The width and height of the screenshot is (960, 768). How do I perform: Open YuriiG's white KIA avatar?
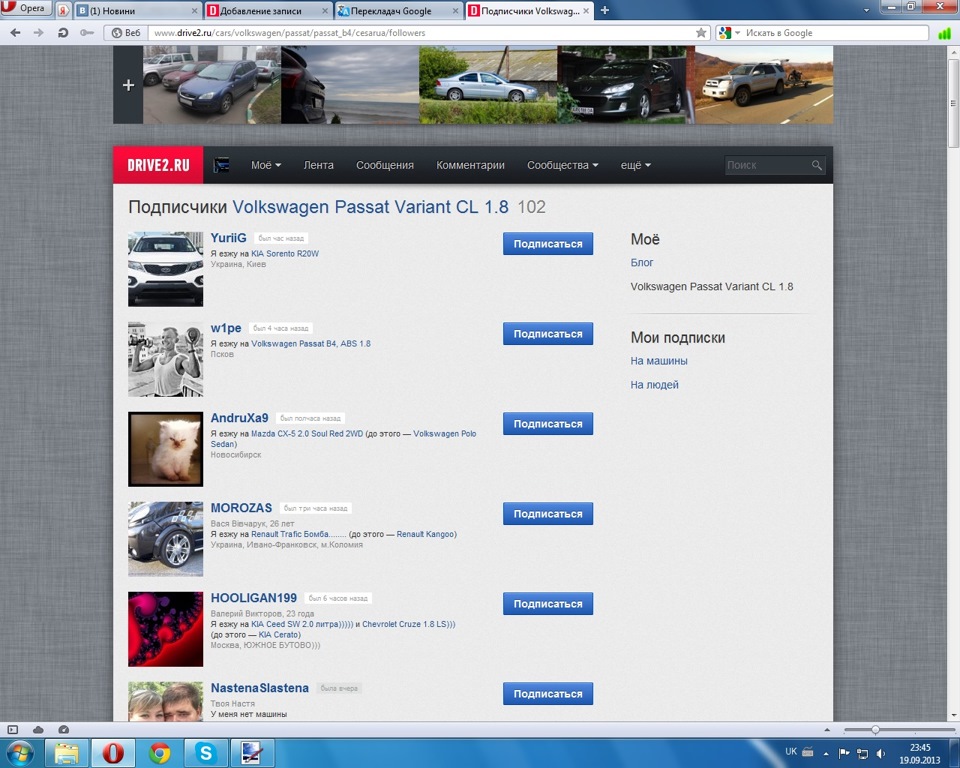165,269
